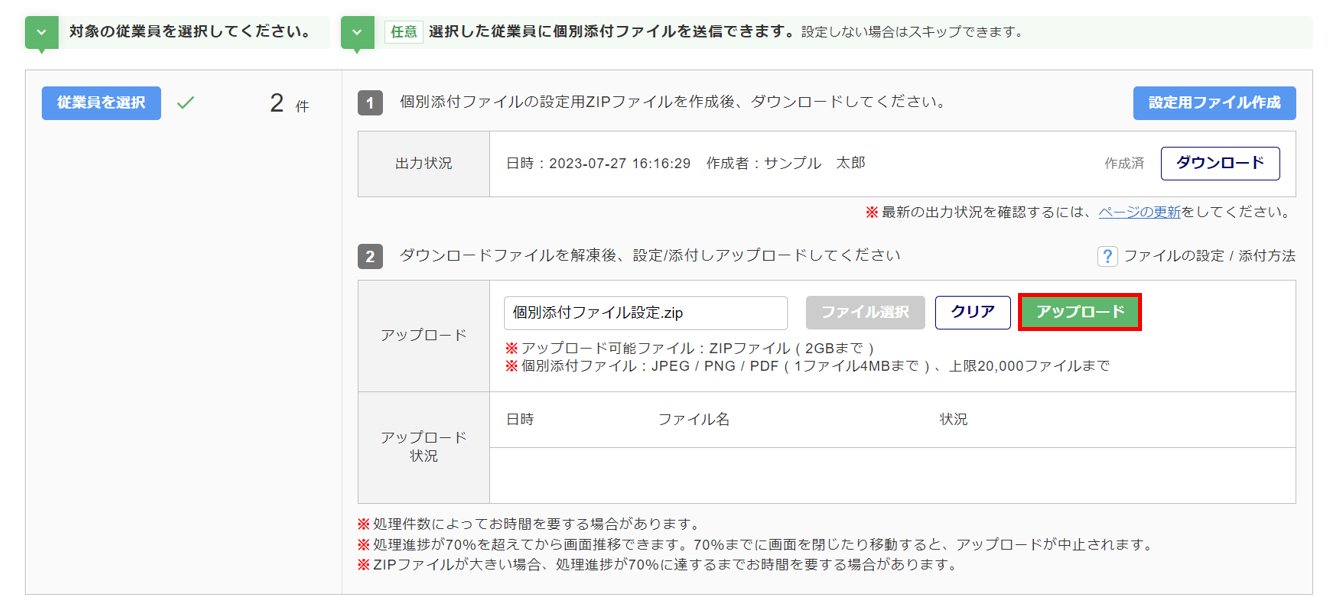Click the green checkmark beside 従業員を選択
Image resolution: width=1333 pixels, height=604 pixels.
pos(185,102)
